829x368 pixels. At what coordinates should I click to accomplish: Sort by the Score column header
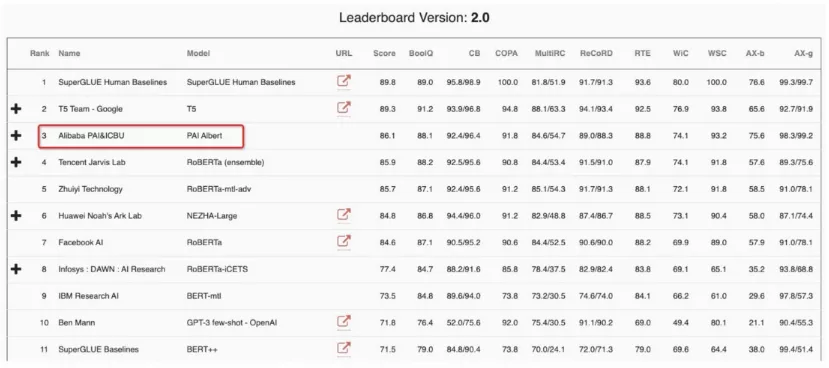[384, 53]
